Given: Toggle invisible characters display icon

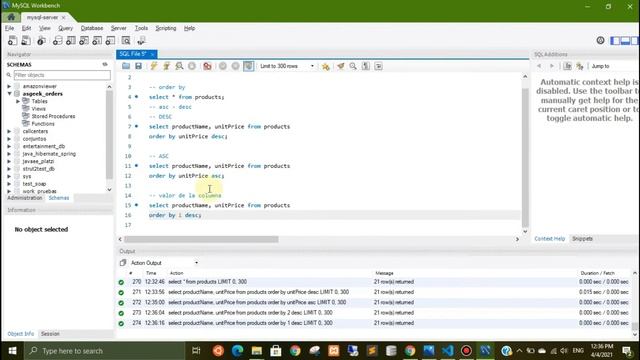Looking at the screenshot, I should [366, 66].
